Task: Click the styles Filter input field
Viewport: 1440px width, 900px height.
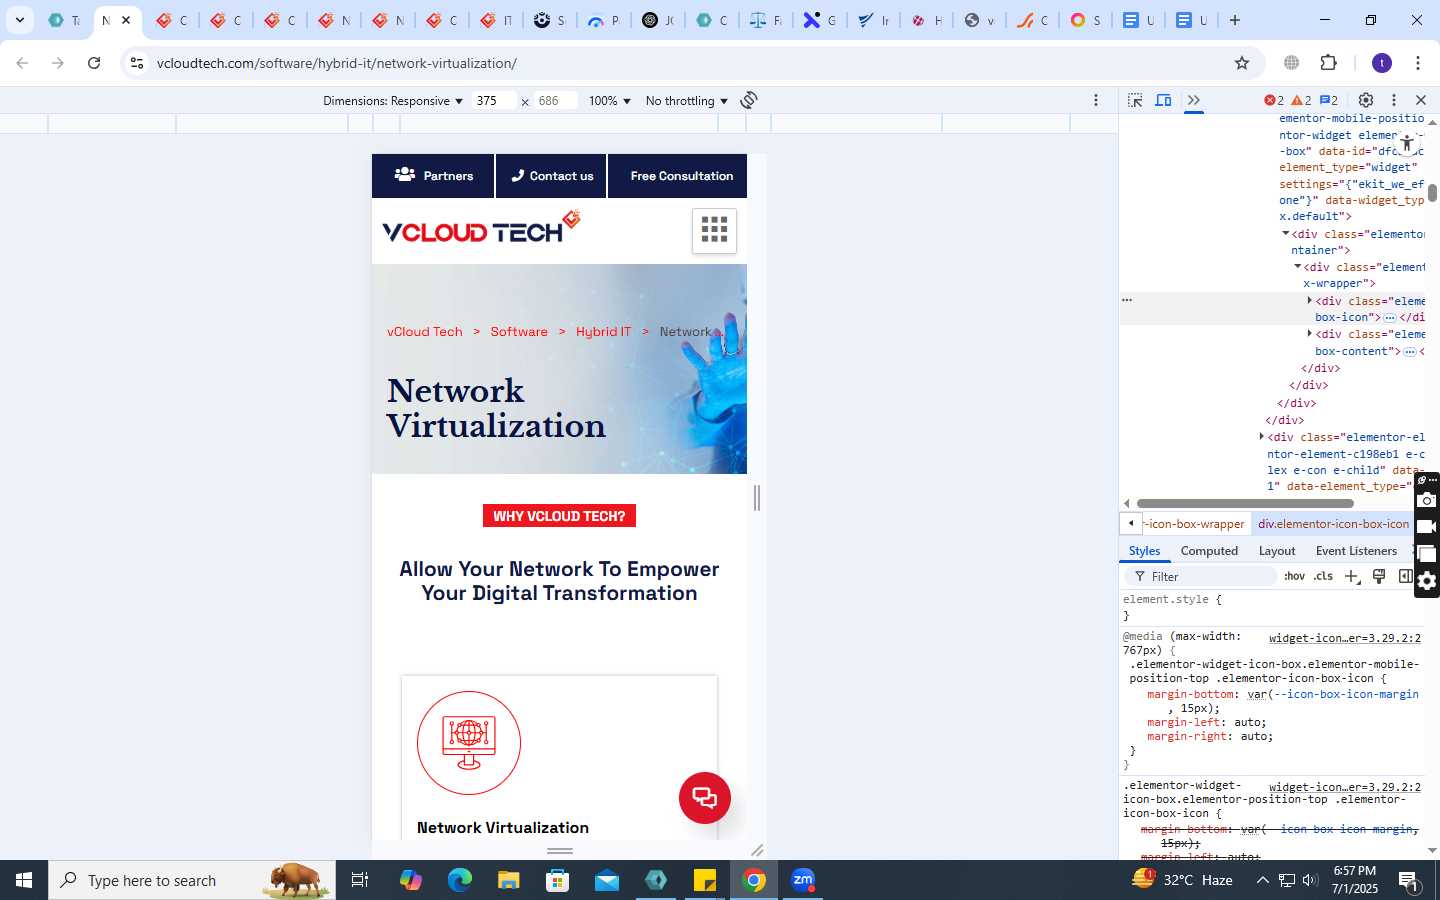Action: point(1203,577)
